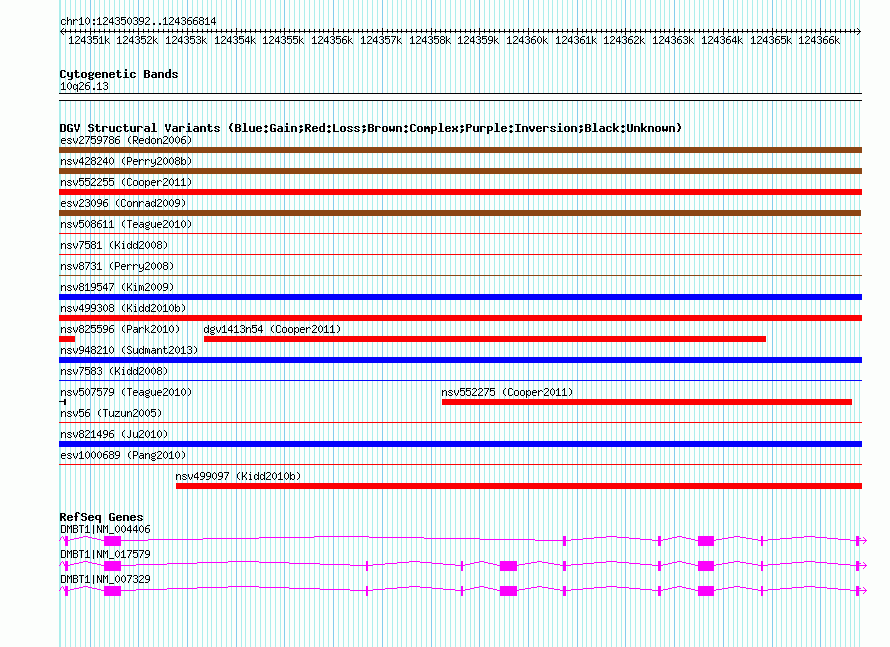The image size is (890, 647).
Task: Open variant nsv552255 (Cooper2011) label
Action: click(126, 182)
